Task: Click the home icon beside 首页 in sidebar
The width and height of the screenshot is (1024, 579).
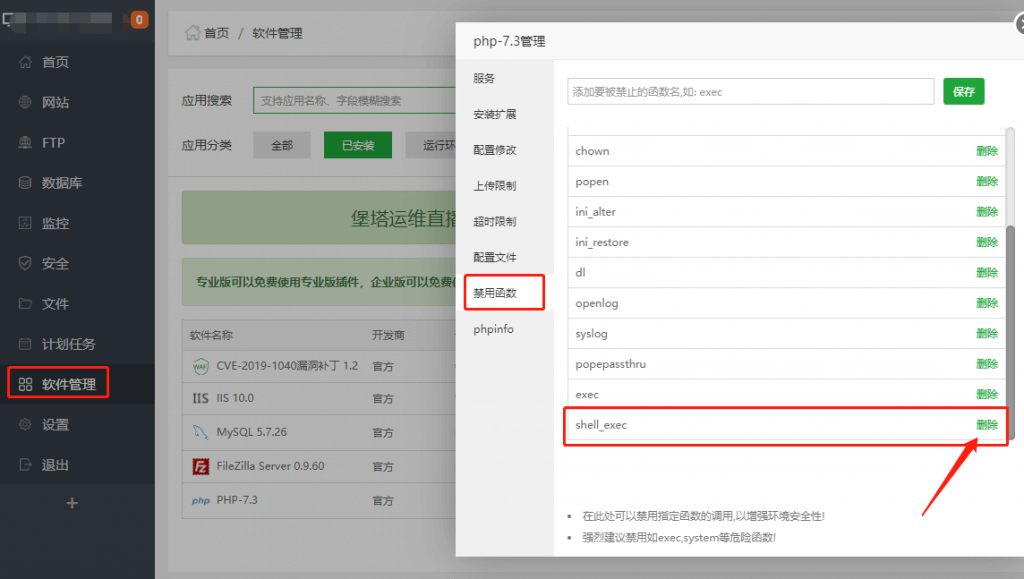Action: [x=26, y=62]
